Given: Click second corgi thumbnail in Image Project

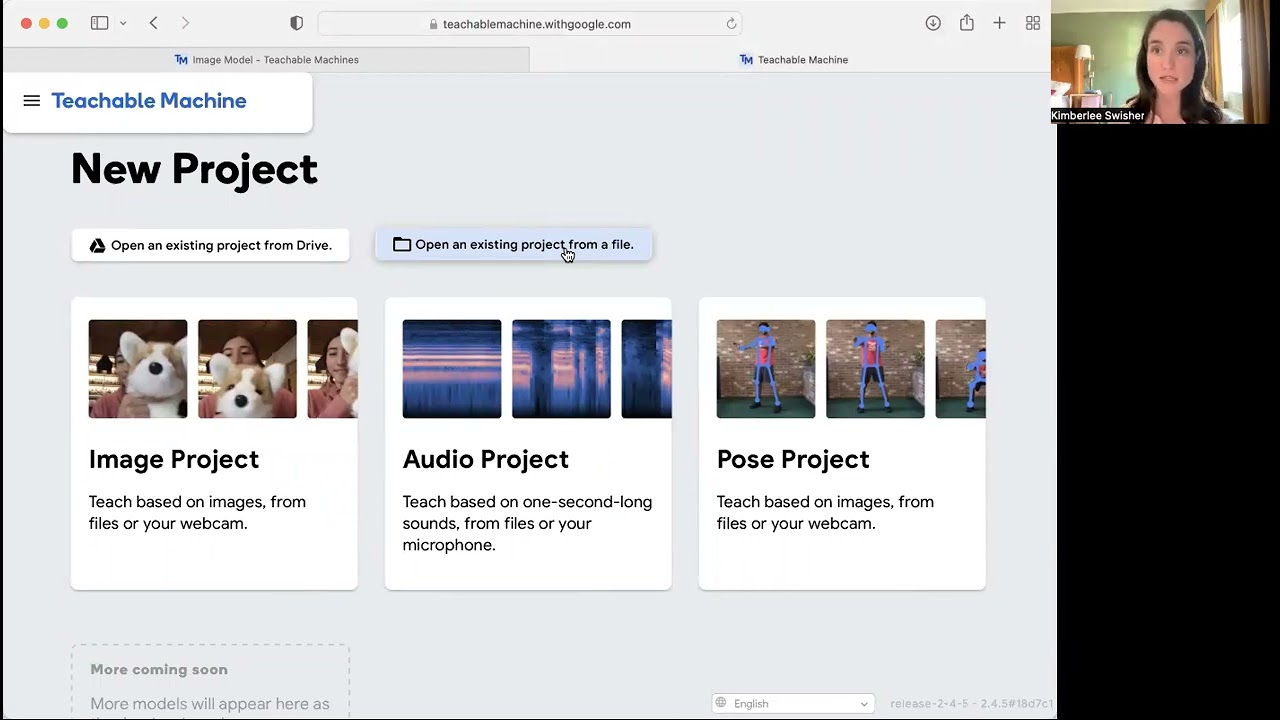Looking at the screenshot, I should pyautogui.click(x=247, y=369).
